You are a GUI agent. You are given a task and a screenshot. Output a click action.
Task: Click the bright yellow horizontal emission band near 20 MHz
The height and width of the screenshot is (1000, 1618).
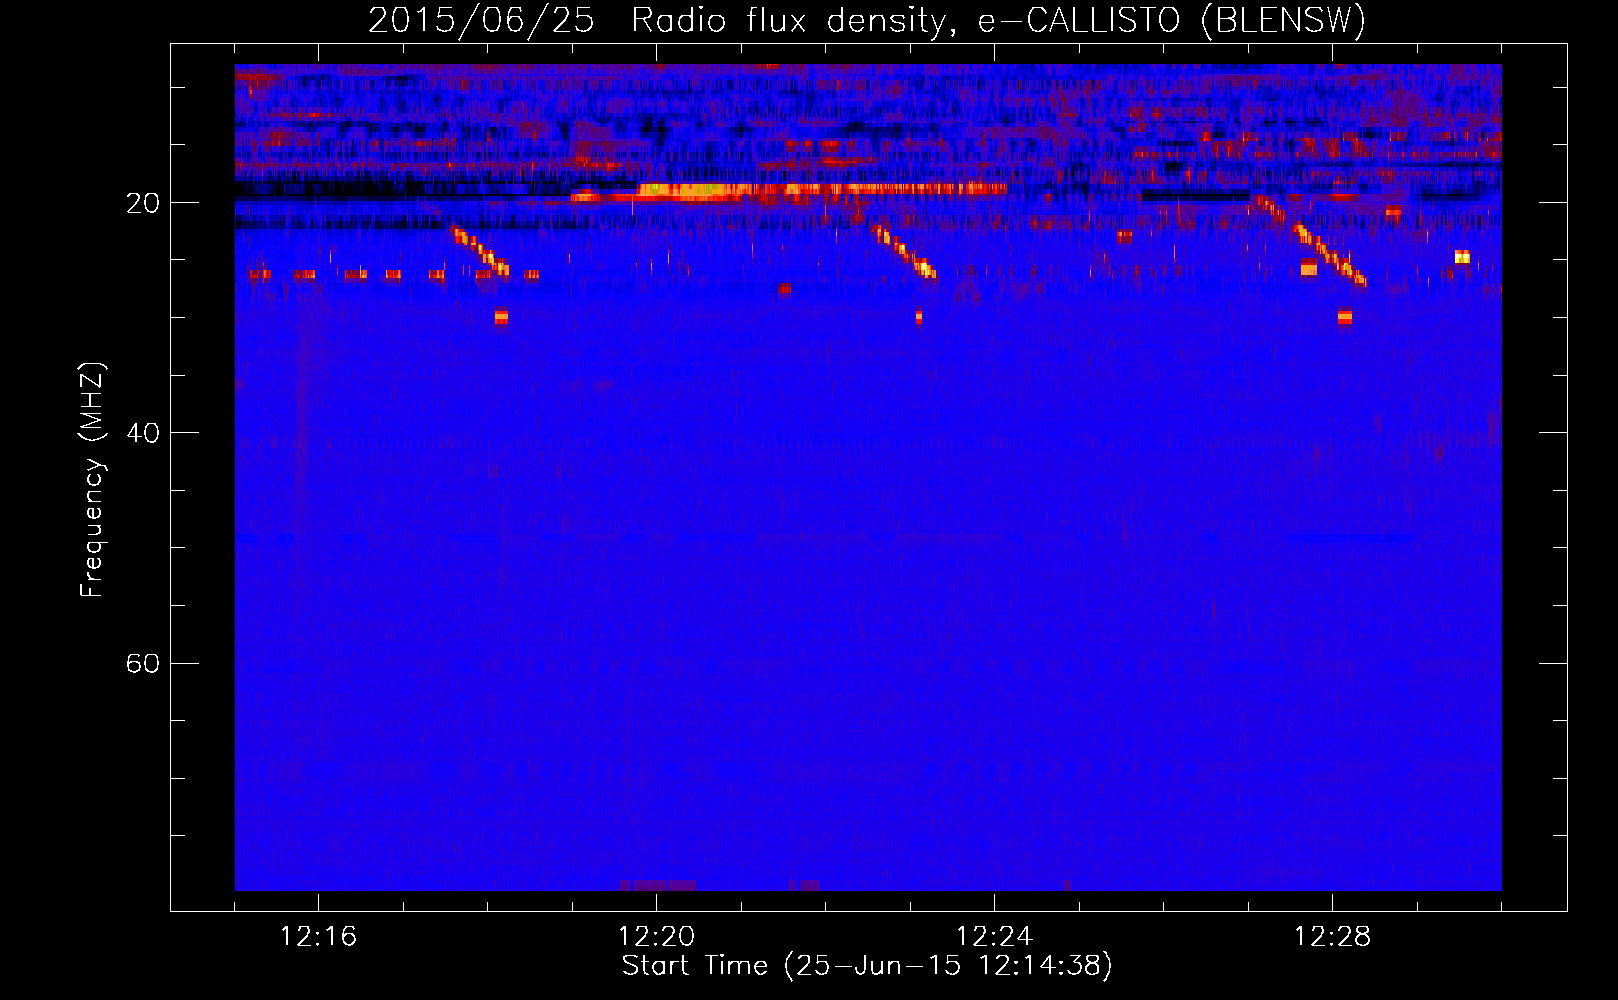(790, 191)
